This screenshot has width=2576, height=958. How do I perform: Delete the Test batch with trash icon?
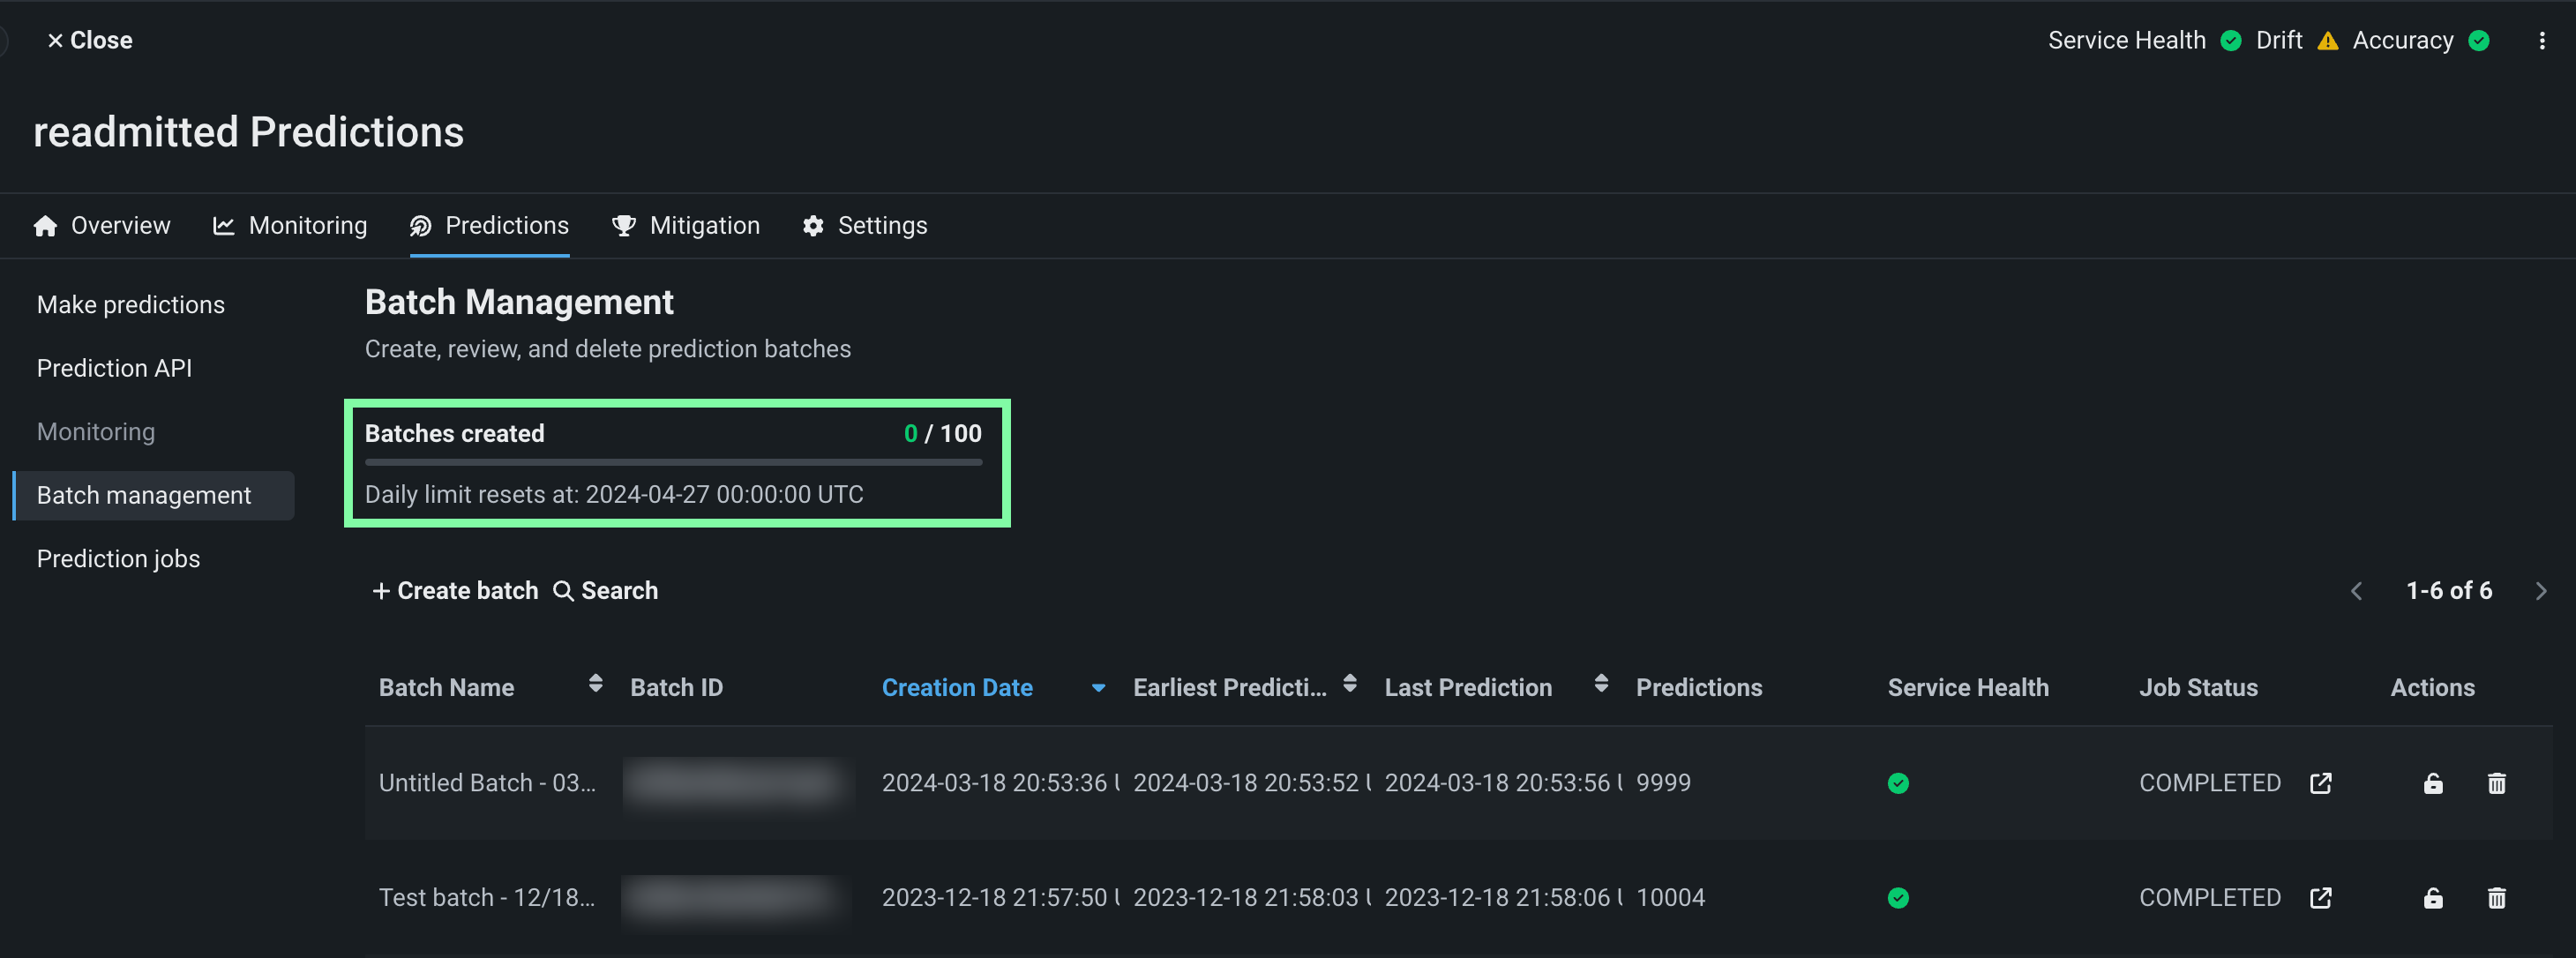pyautogui.click(x=2496, y=898)
